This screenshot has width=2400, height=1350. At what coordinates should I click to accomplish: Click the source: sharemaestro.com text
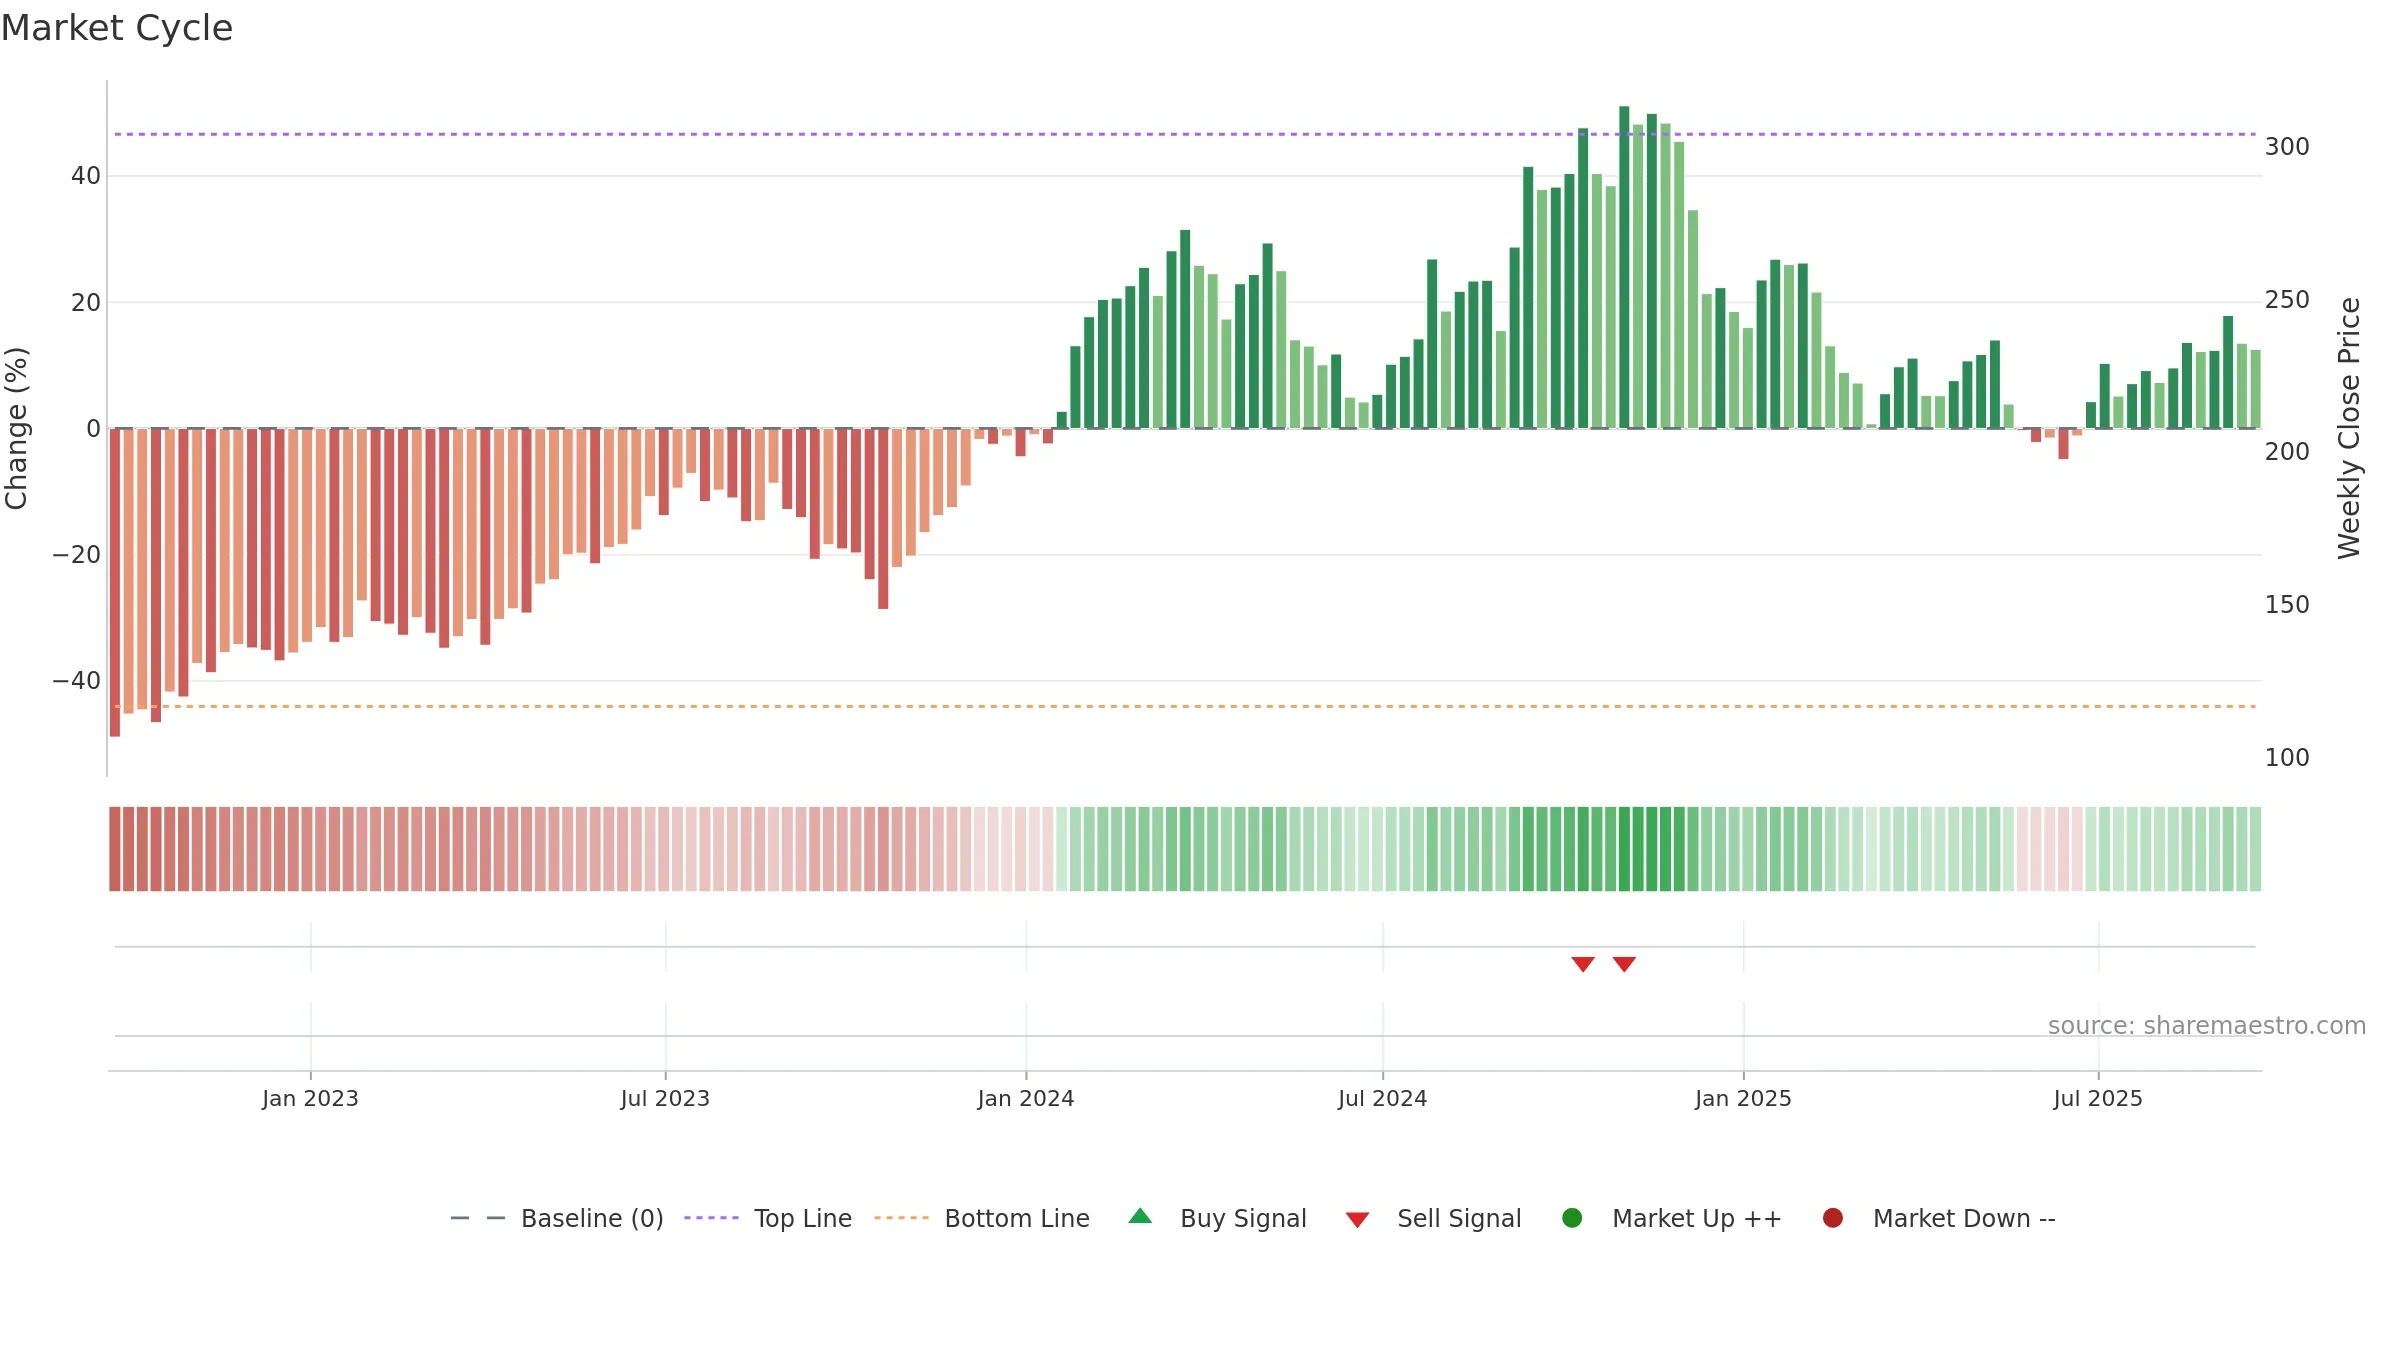[x=2207, y=1026]
